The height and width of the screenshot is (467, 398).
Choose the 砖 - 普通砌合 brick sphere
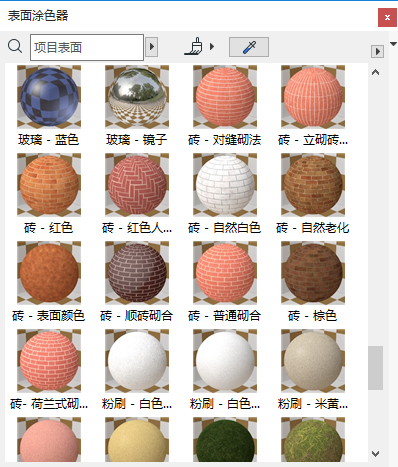click(x=225, y=273)
